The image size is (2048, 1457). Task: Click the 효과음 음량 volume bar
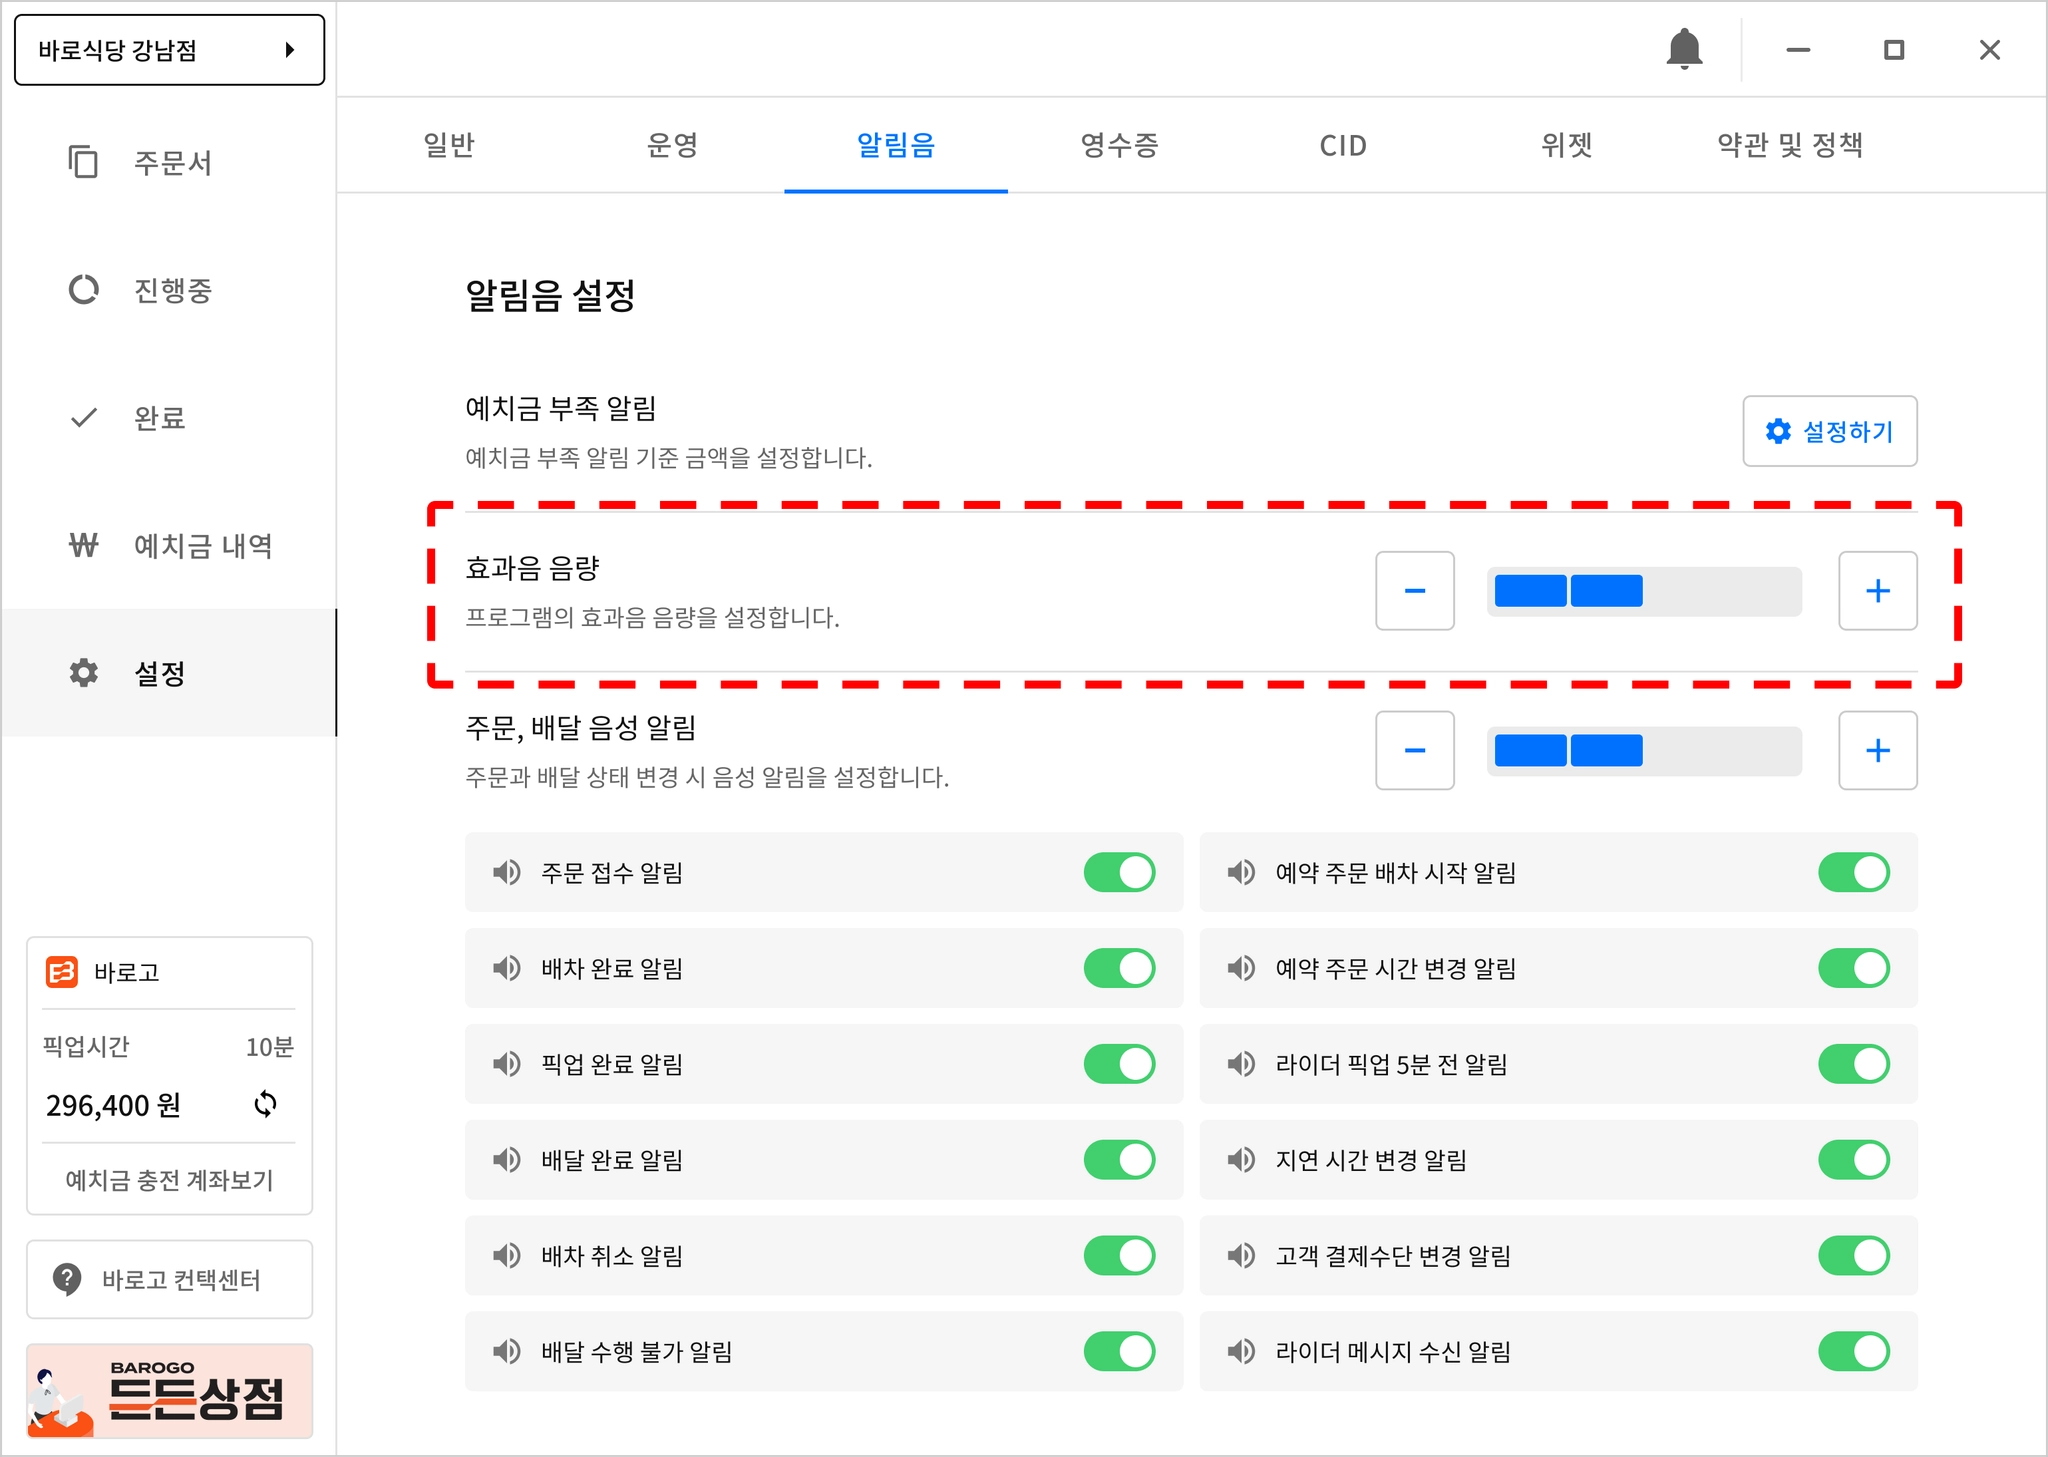click(1643, 591)
